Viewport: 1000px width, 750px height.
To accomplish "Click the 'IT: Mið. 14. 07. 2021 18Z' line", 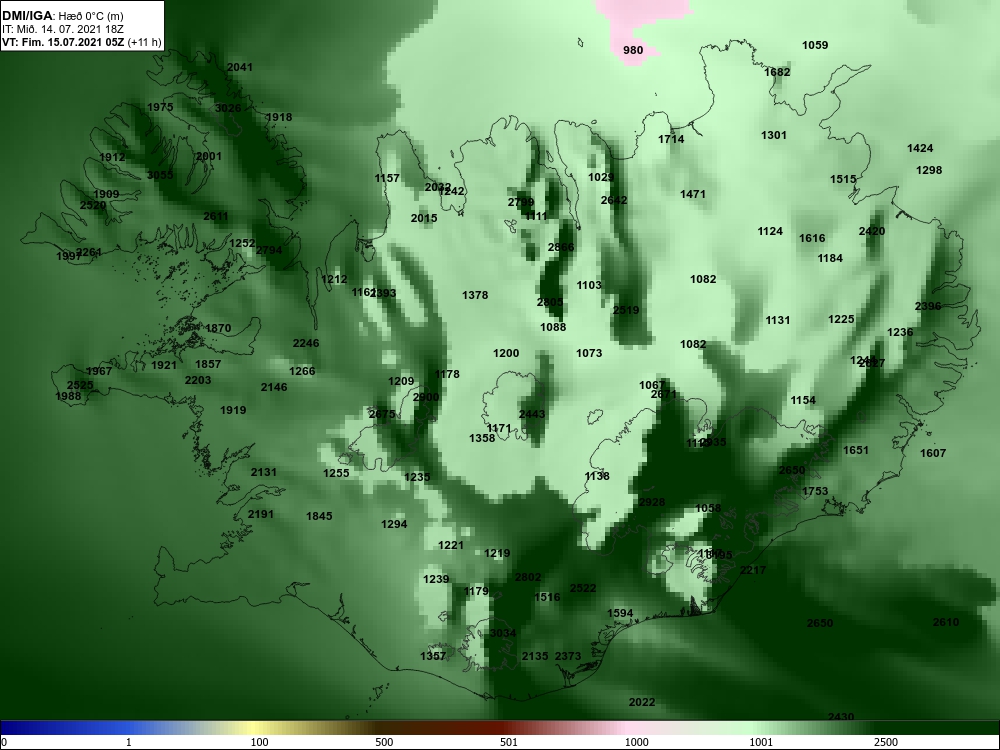I will click(x=62, y=29).
